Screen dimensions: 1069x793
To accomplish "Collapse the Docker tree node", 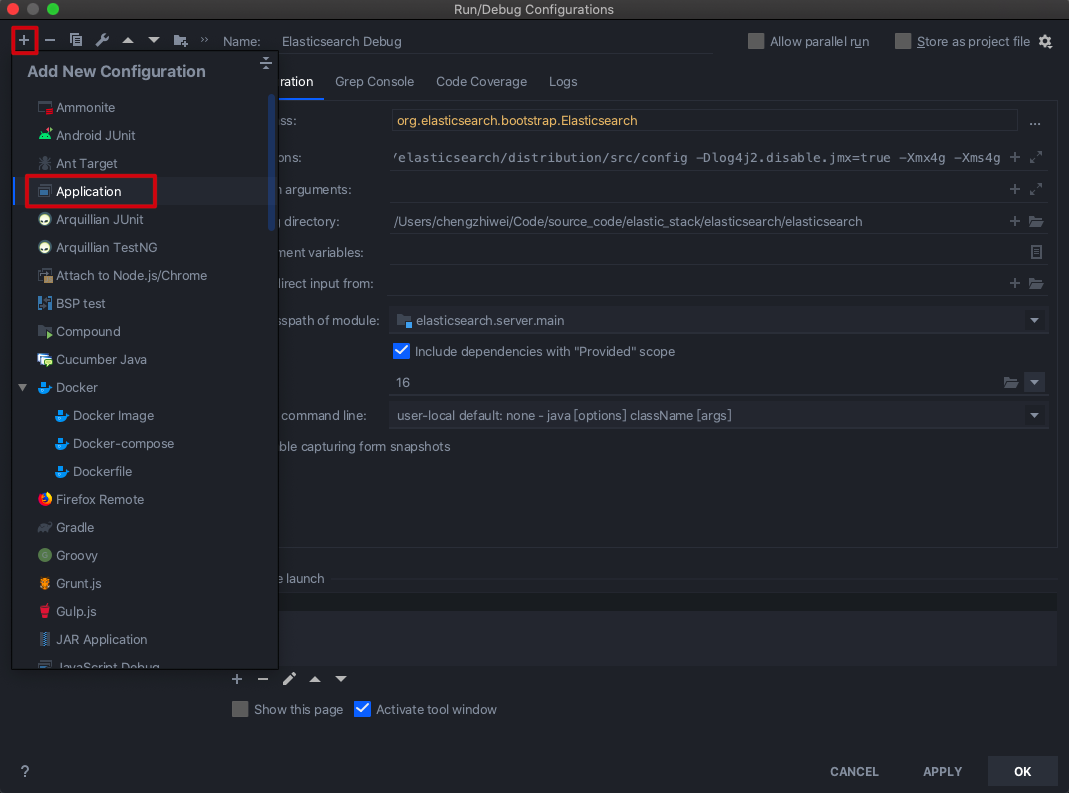I will click(23, 387).
